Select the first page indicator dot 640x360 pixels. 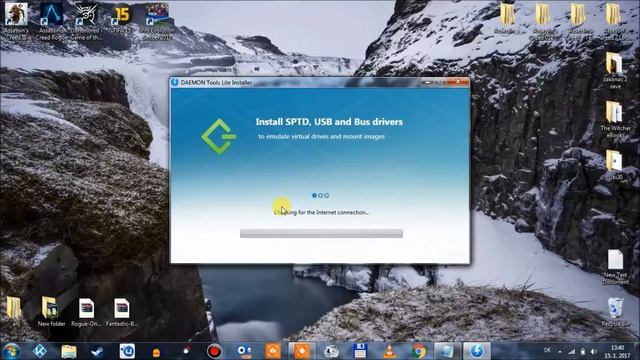(314, 196)
